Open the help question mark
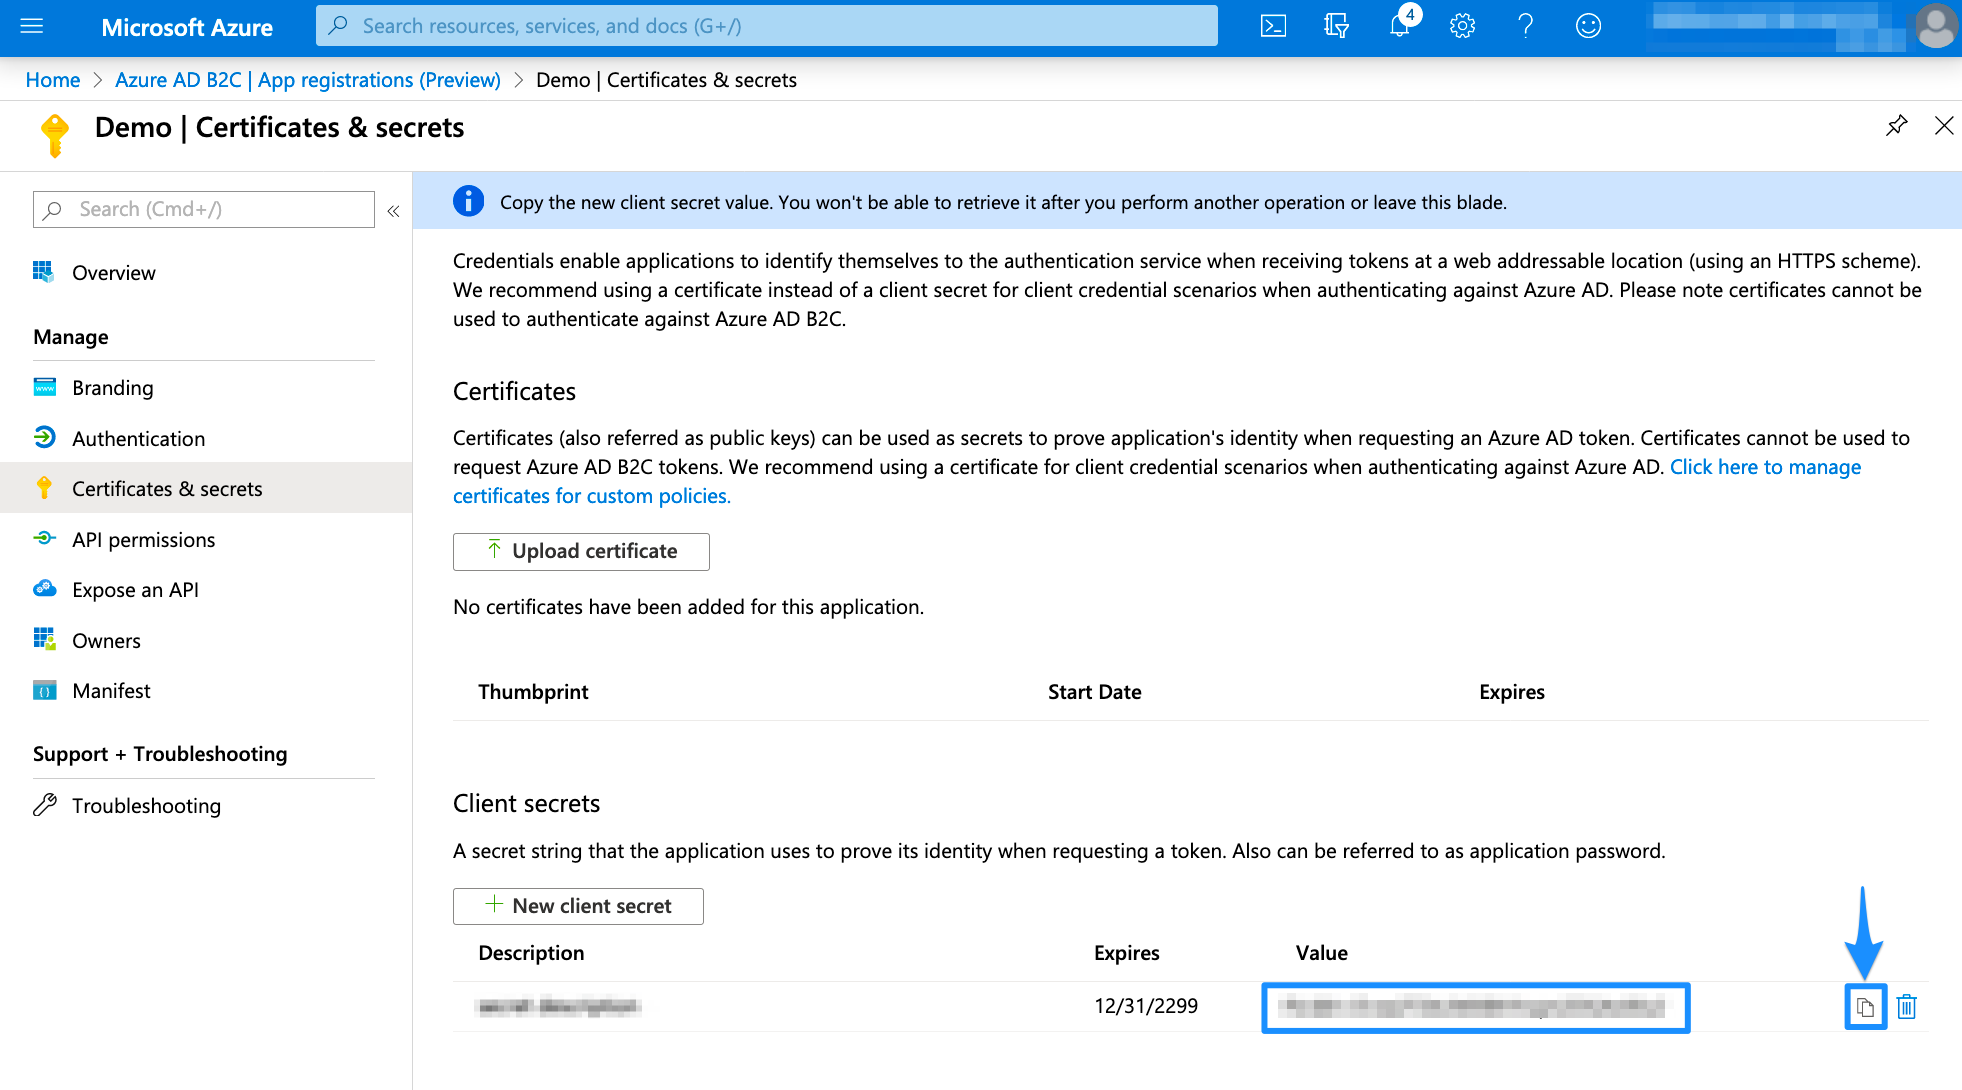This screenshot has height=1090, width=1962. click(x=1524, y=25)
